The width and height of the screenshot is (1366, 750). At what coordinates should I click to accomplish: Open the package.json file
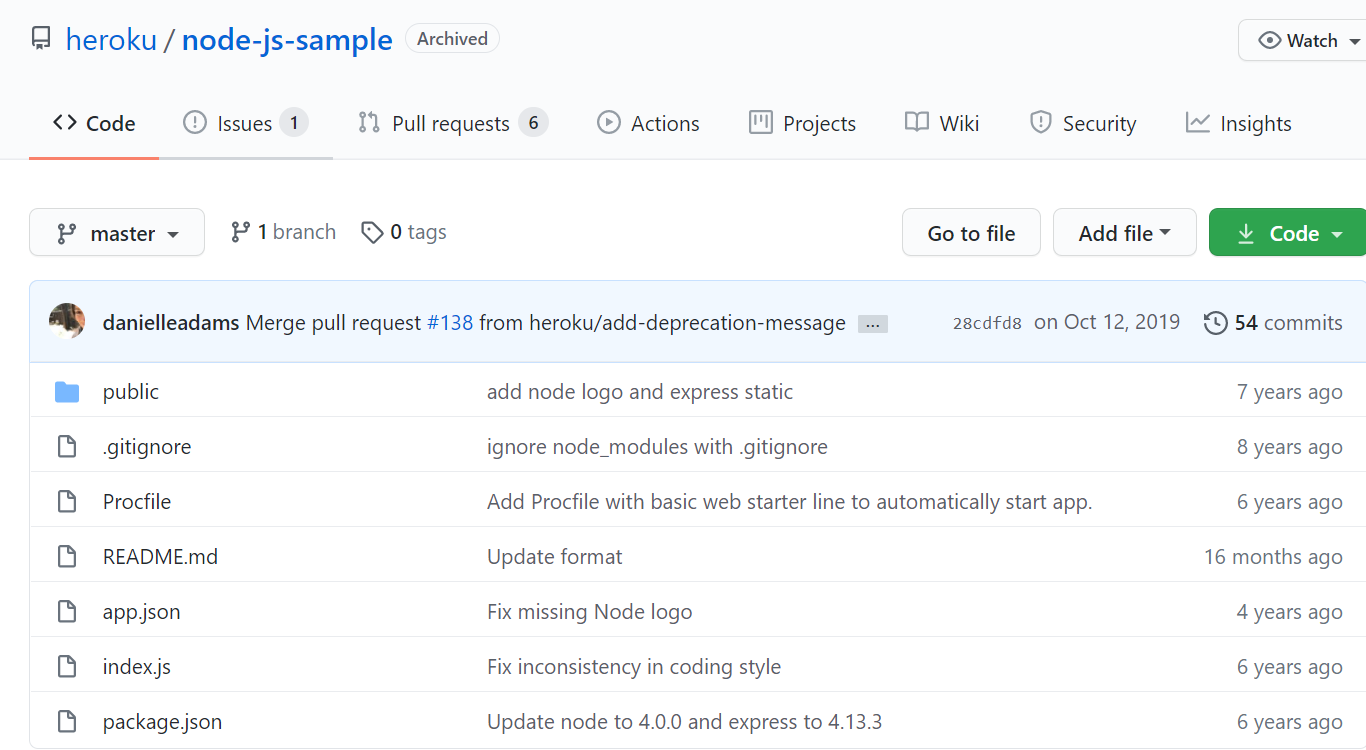tap(162, 722)
